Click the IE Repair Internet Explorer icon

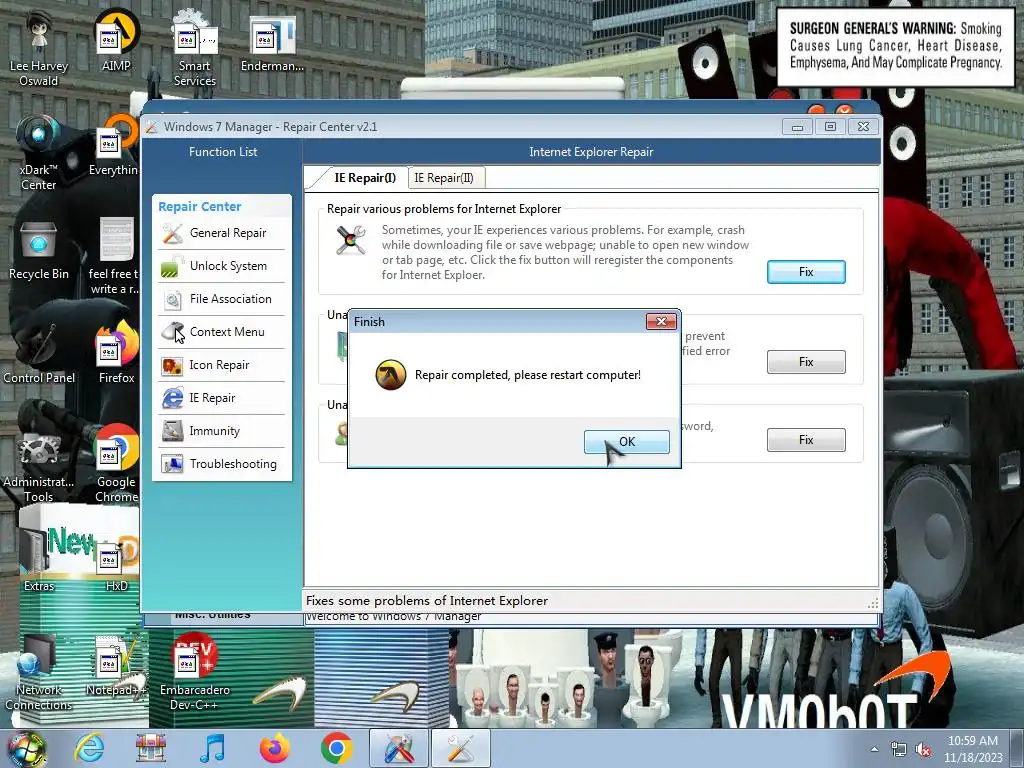click(172, 398)
